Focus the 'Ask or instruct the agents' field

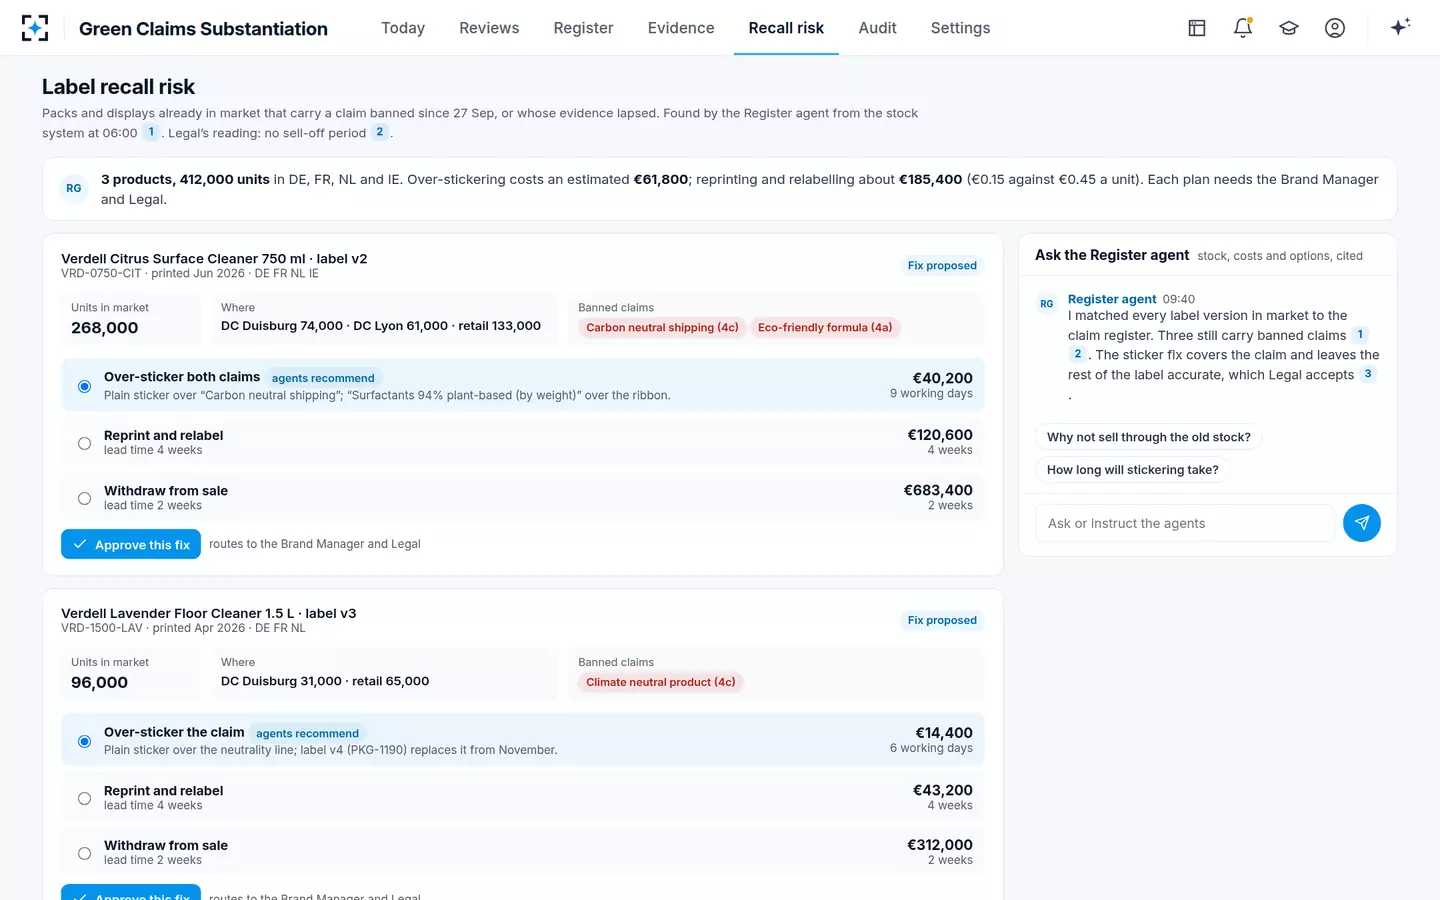coord(1185,523)
